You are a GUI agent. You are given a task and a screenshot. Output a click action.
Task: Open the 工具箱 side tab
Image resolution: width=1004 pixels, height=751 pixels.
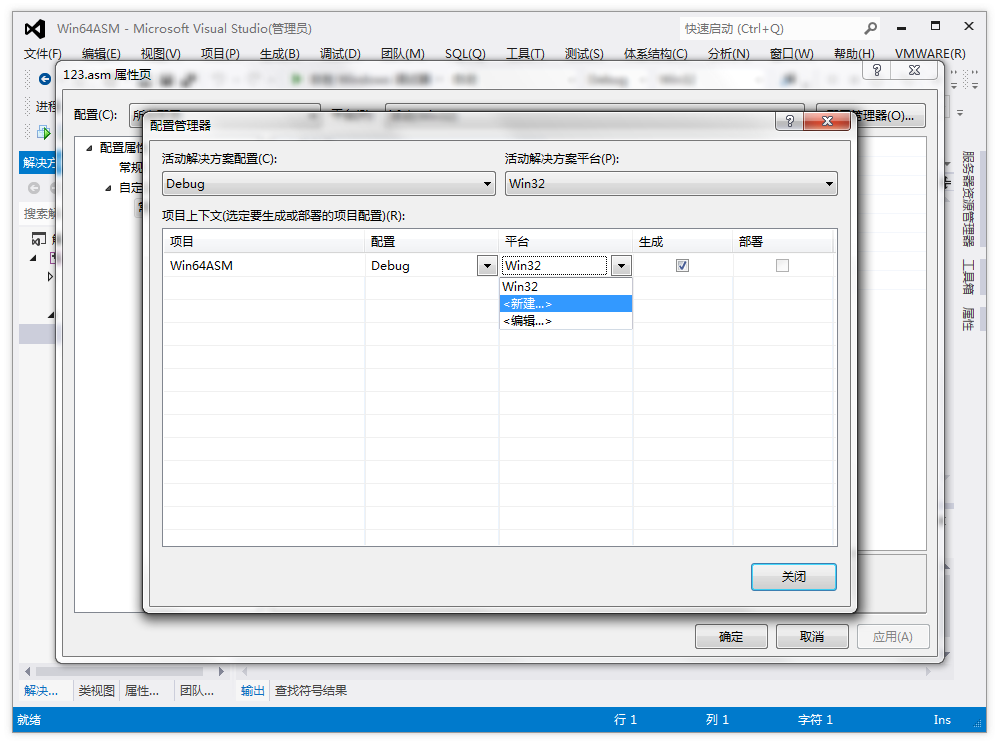tap(968, 278)
